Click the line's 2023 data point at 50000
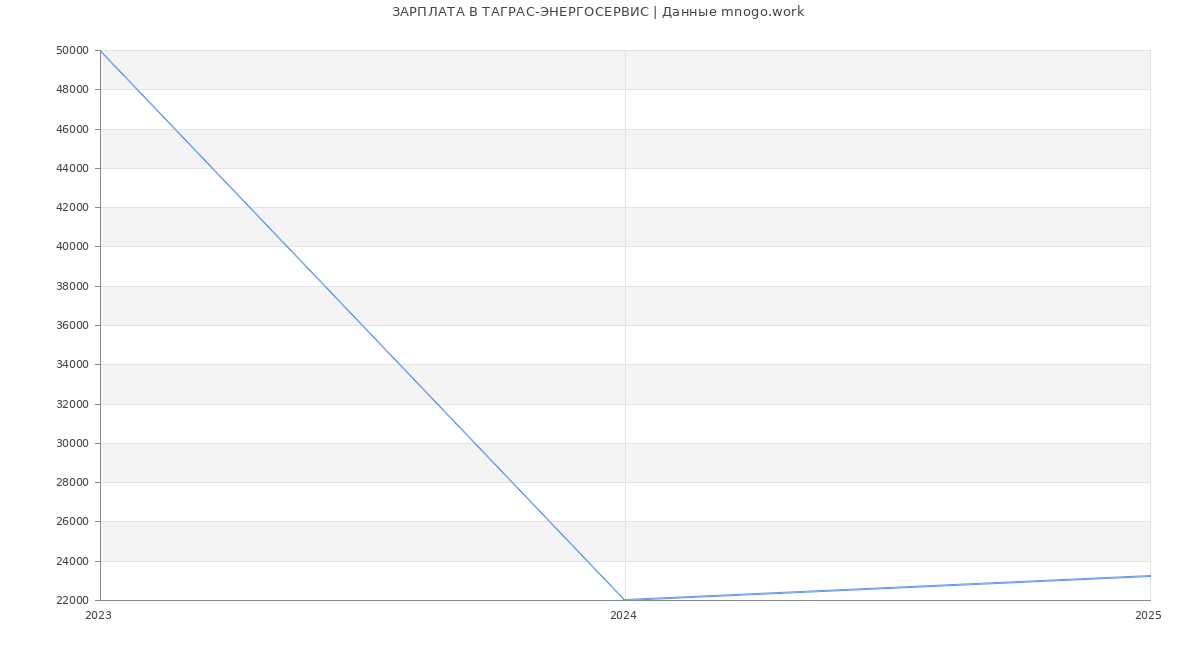The image size is (1200, 650). [x=100, y=50]
